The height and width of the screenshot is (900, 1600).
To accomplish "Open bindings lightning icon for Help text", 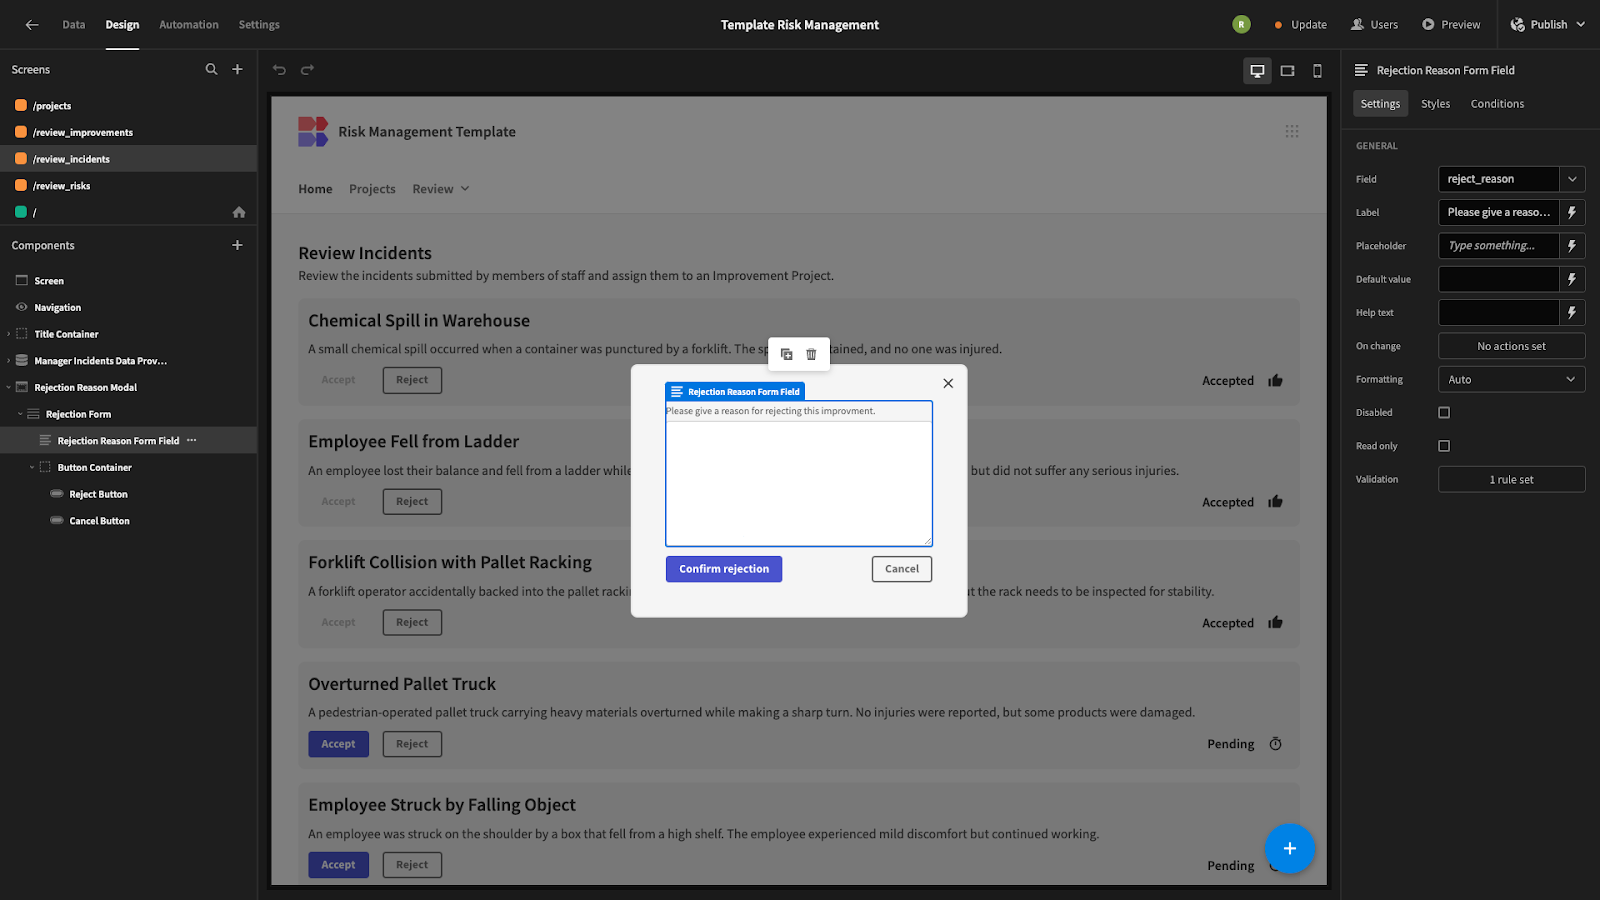I will coord(1572,313).
